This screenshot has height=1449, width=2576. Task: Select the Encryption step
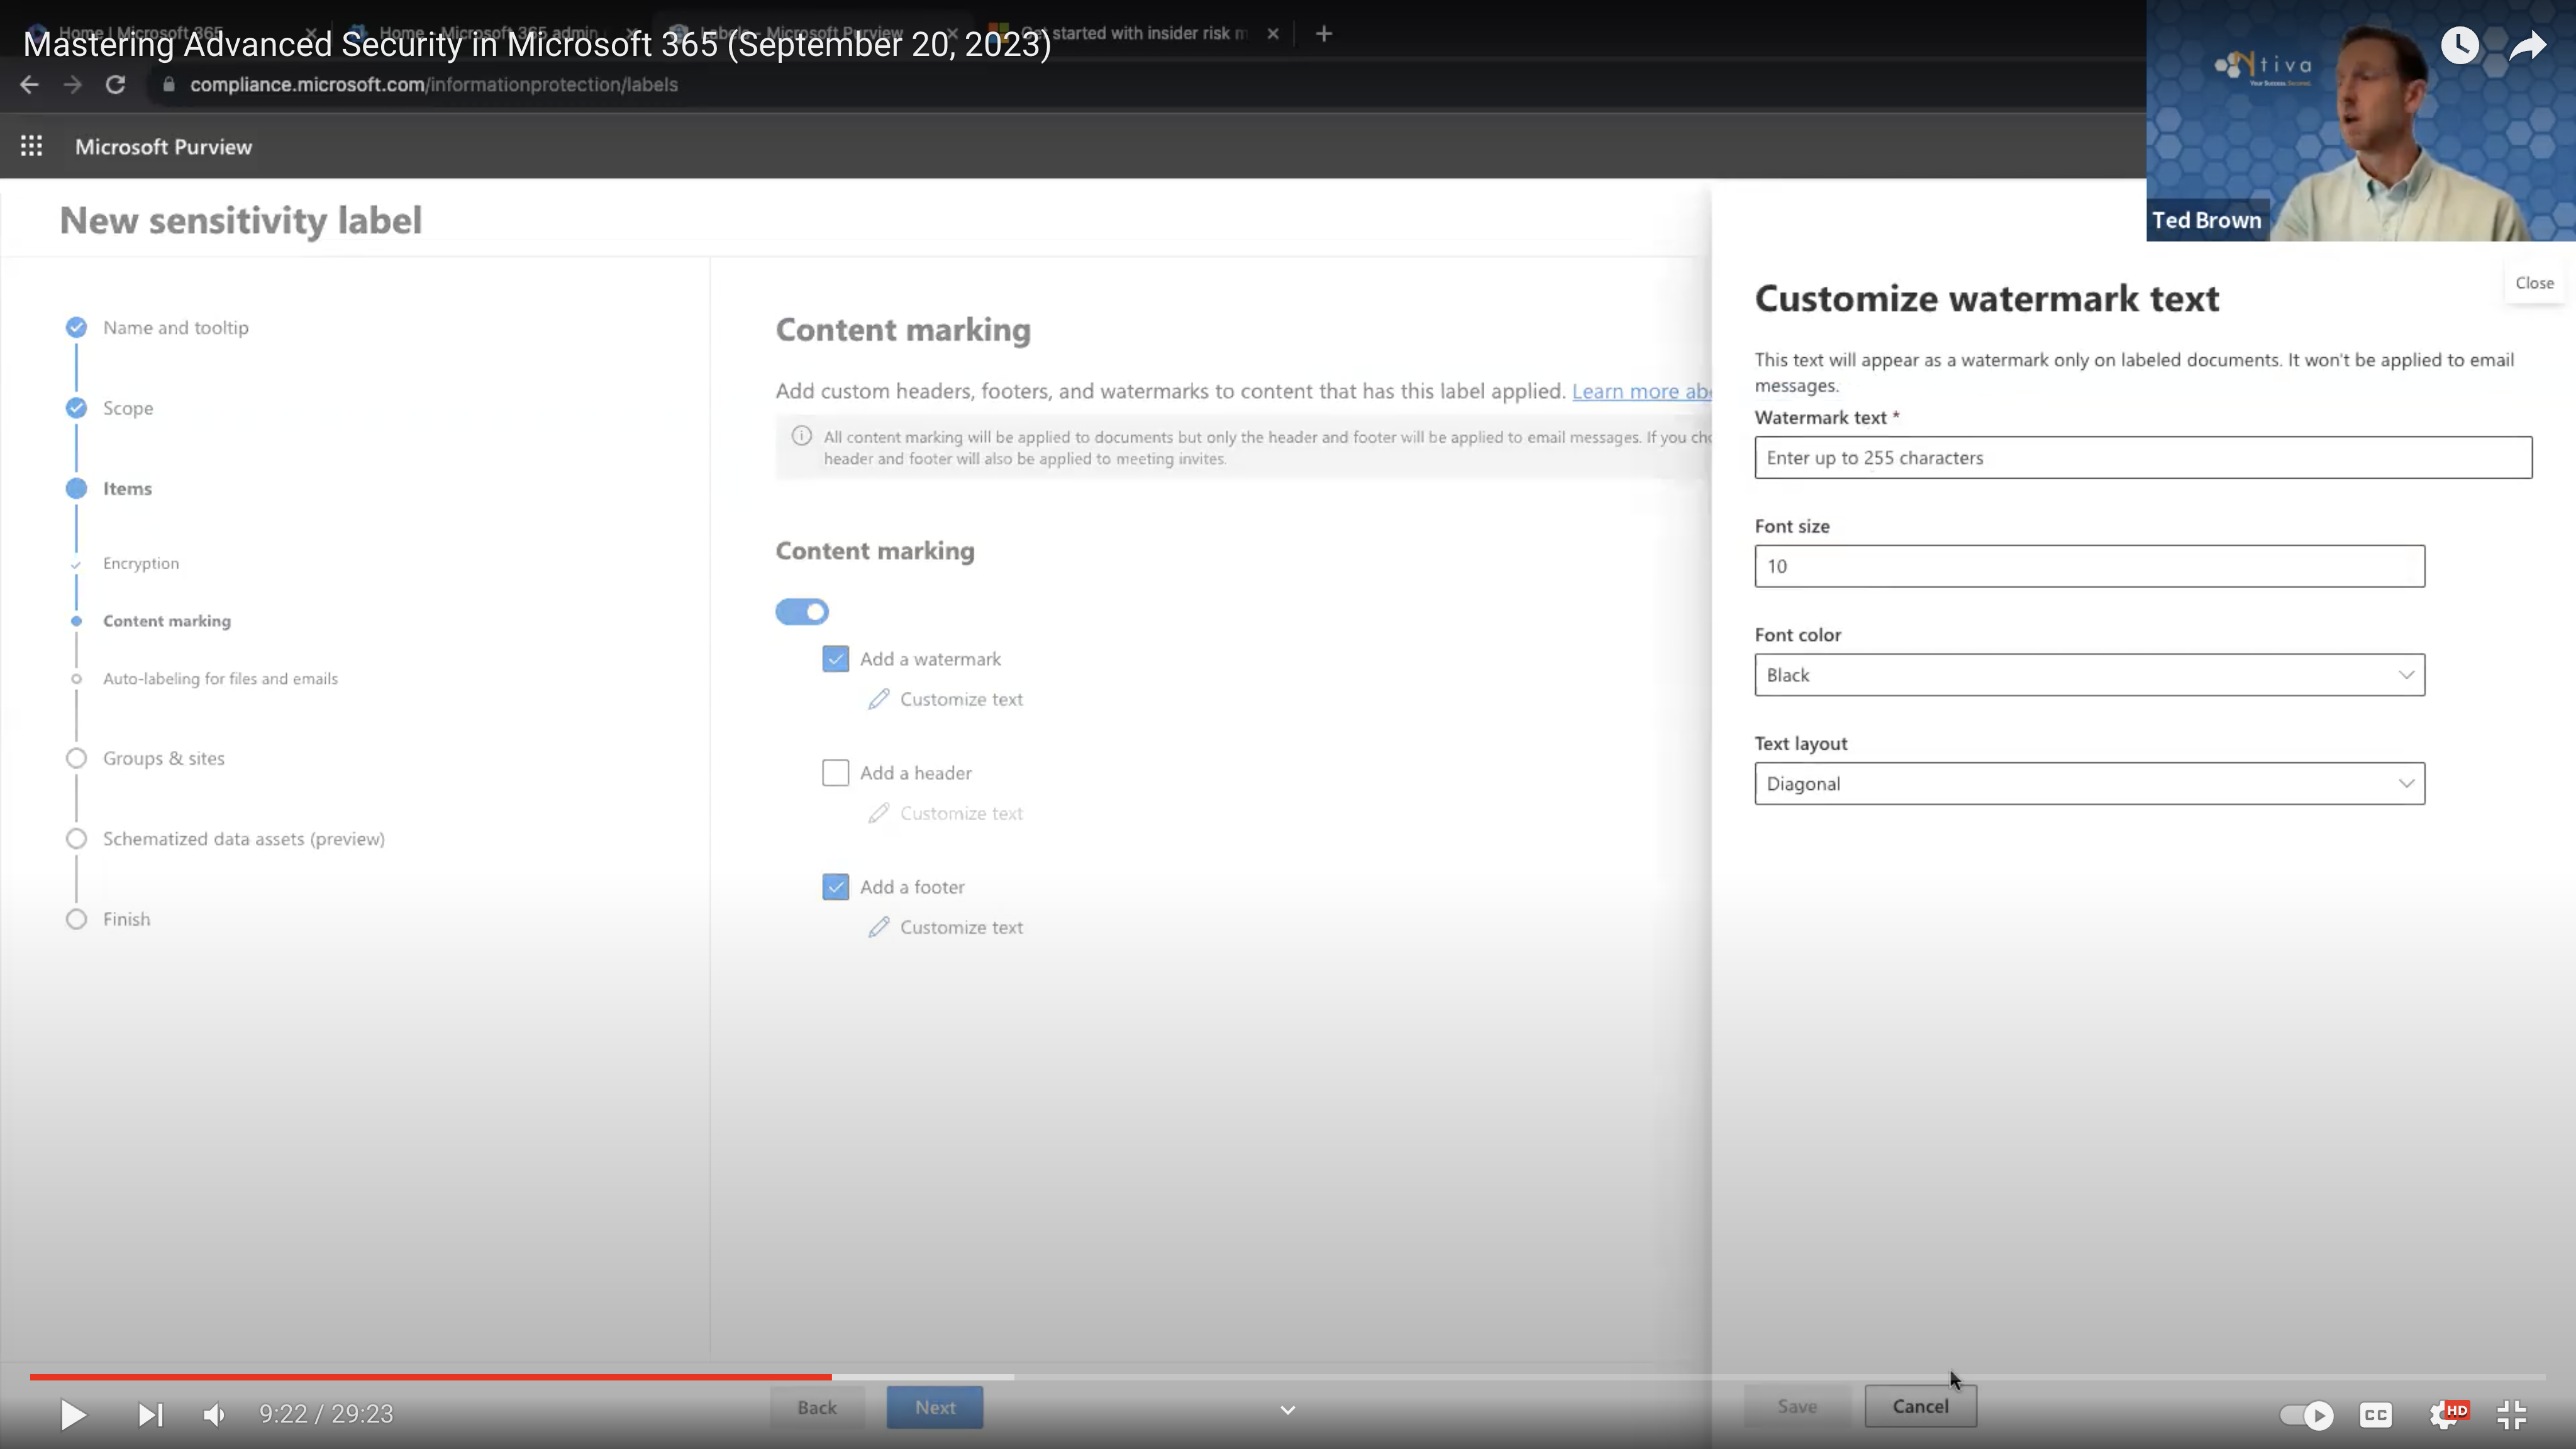(141, 563)
